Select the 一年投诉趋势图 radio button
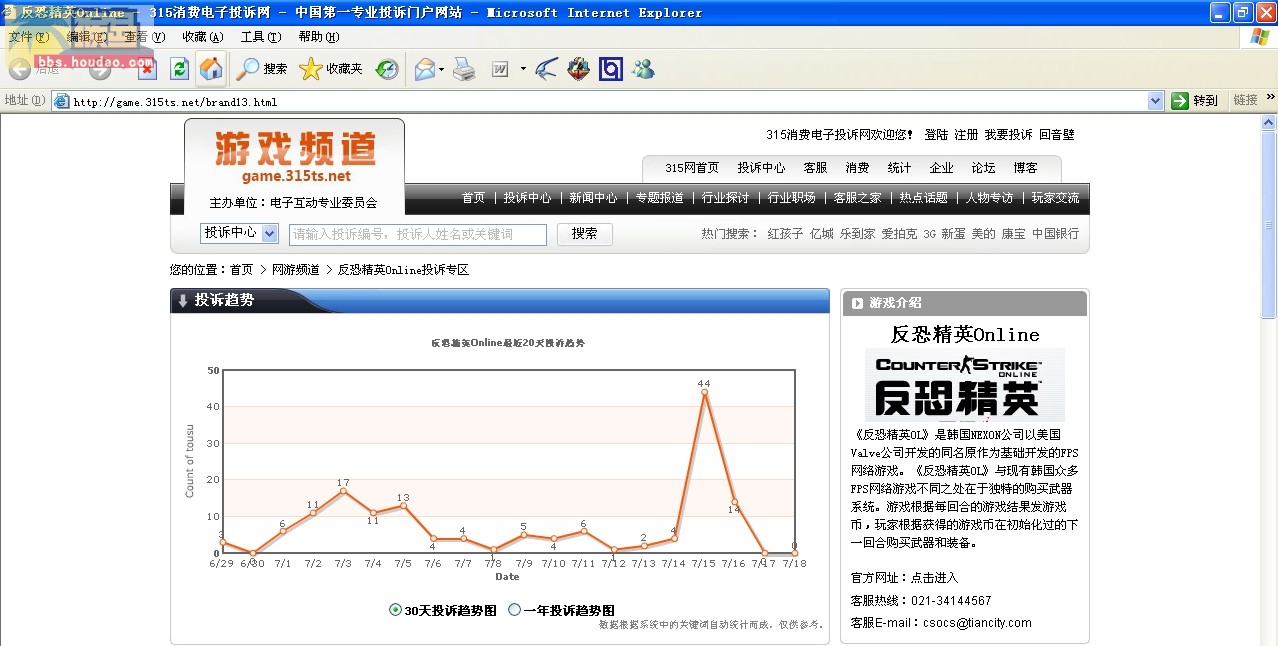This screenshot has width=1278, height=646. pyautogui.click(x=514, y=610)
